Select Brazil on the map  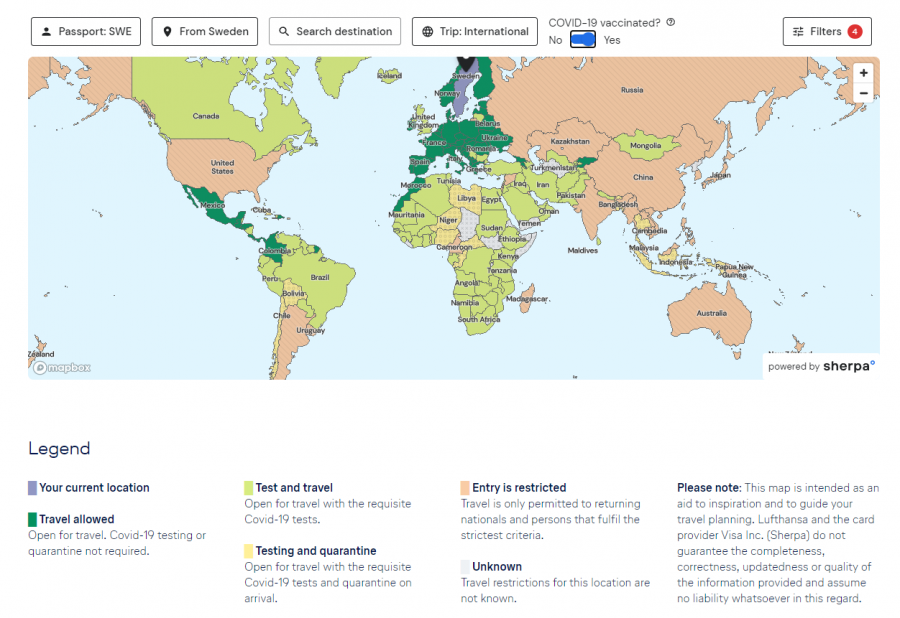point(320,277)
